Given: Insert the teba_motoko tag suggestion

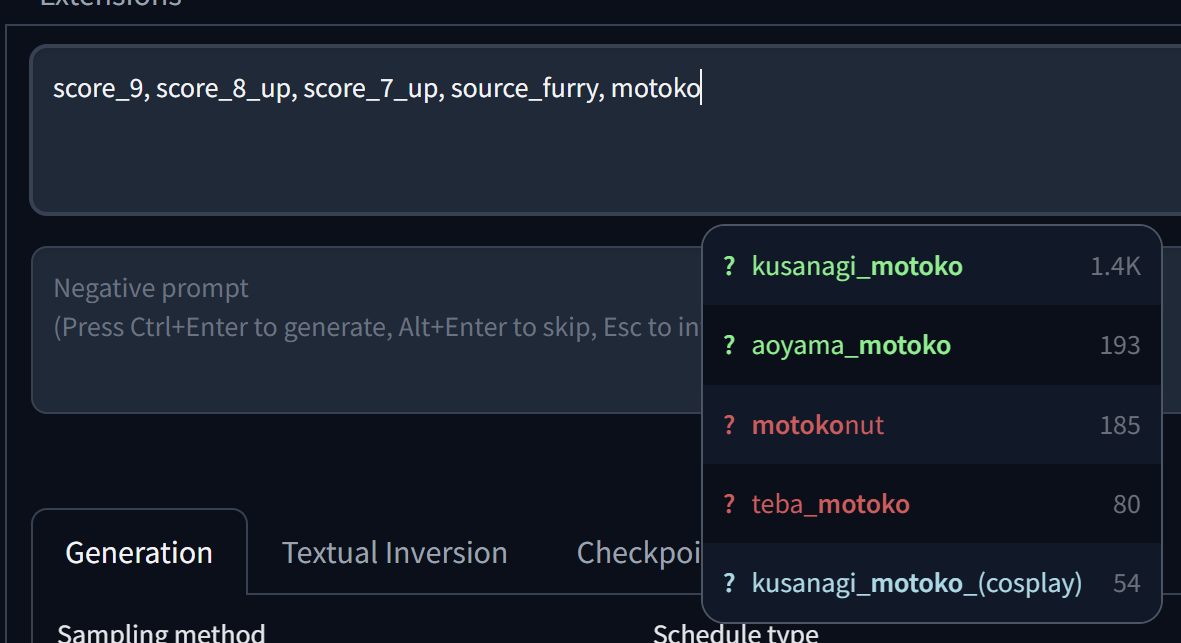Looking at the screenshot, I should [831, 504].
